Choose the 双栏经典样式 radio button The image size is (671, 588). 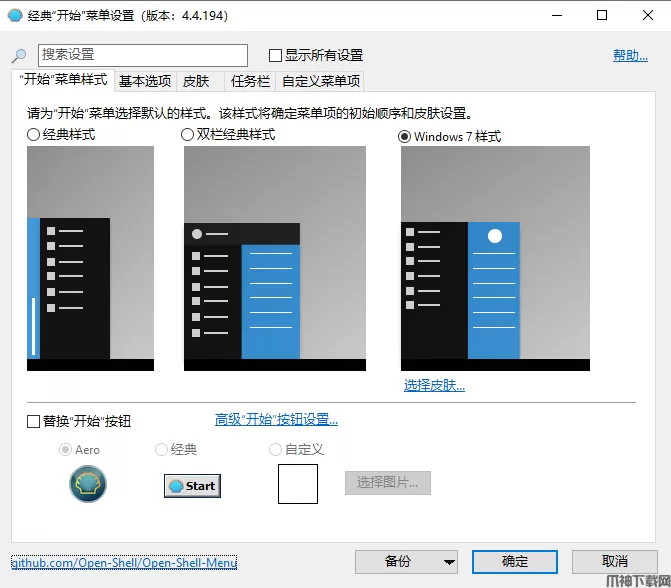tap(188, 135)
